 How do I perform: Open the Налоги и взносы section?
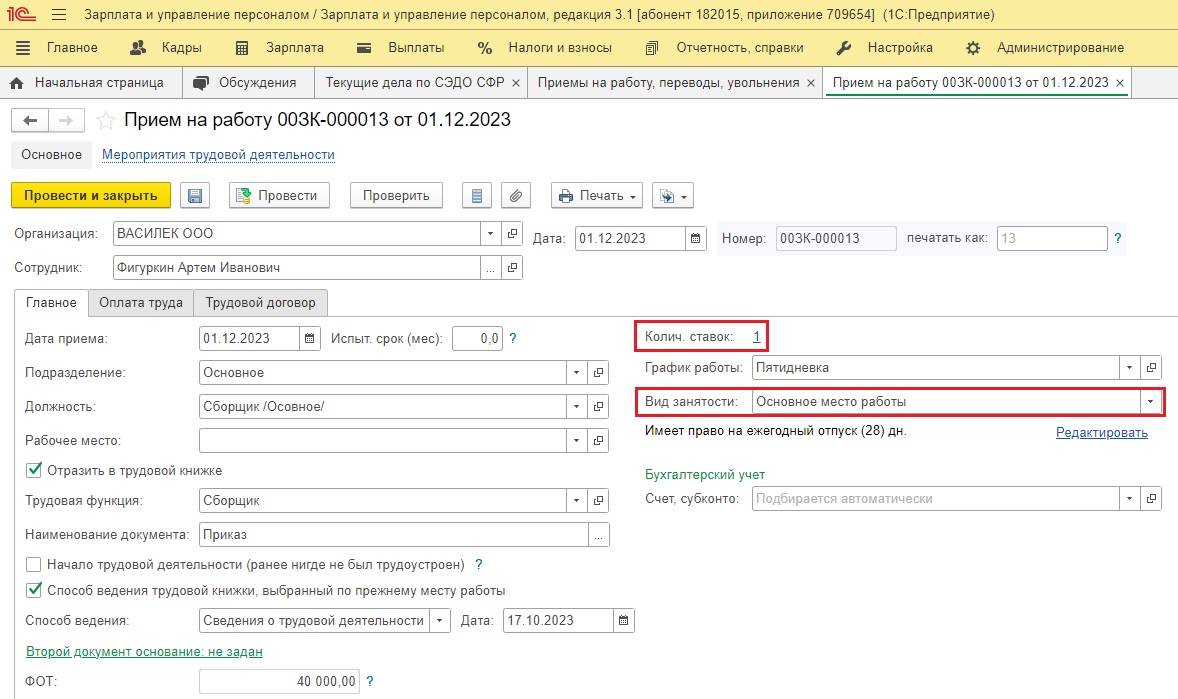point(545,47)
